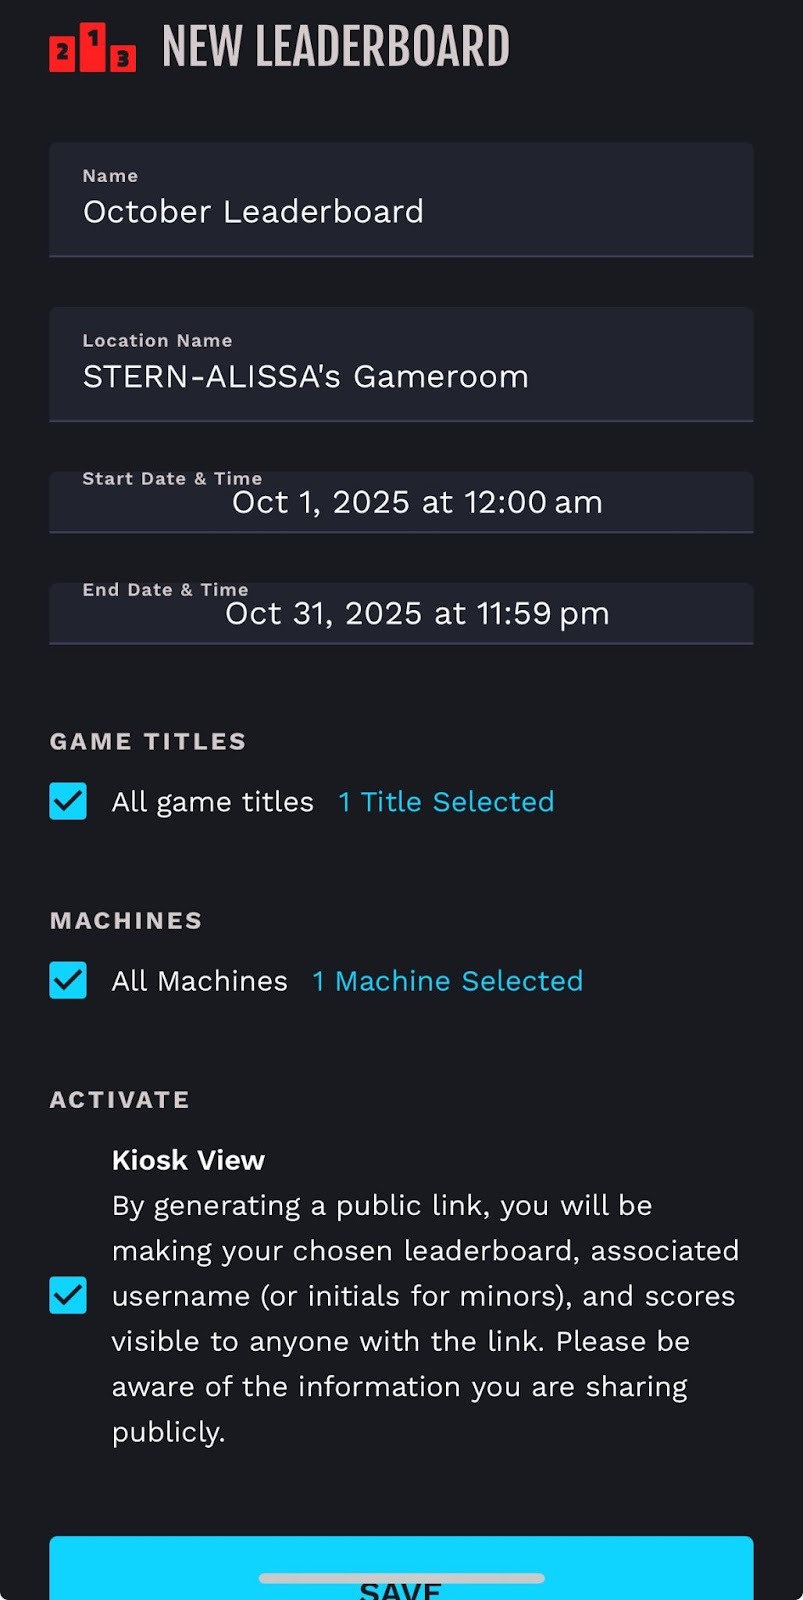Screen dimensions: 803x1600
Task: Click the red podium leaderboard icon
Action: pos(92,48)
